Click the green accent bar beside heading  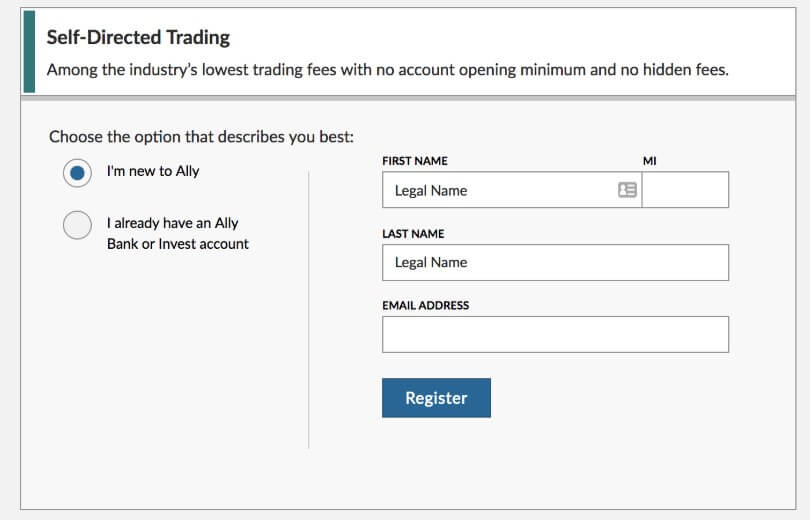pyautogui.click(x=29, y=52)
